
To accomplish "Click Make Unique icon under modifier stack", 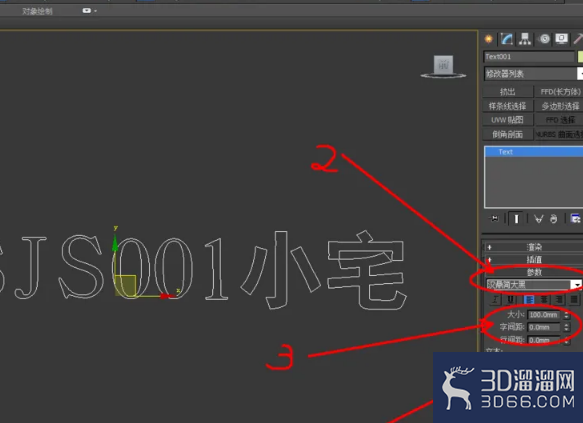I will (x=538, y=219).
